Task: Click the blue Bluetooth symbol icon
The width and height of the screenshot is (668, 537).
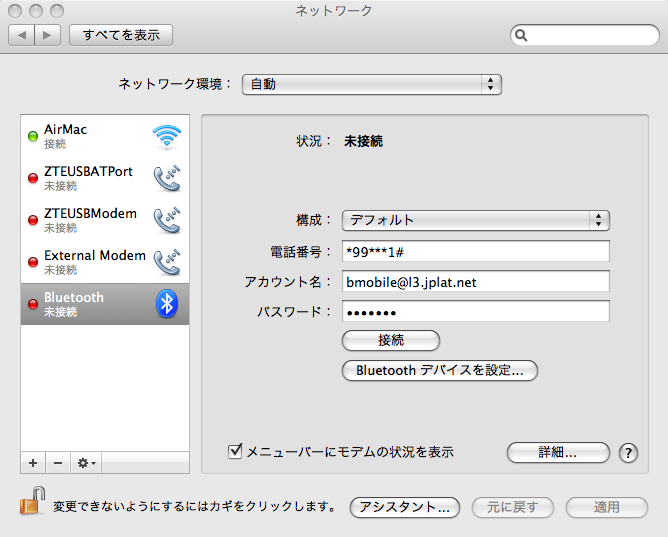Action: (x=167, y=304)
